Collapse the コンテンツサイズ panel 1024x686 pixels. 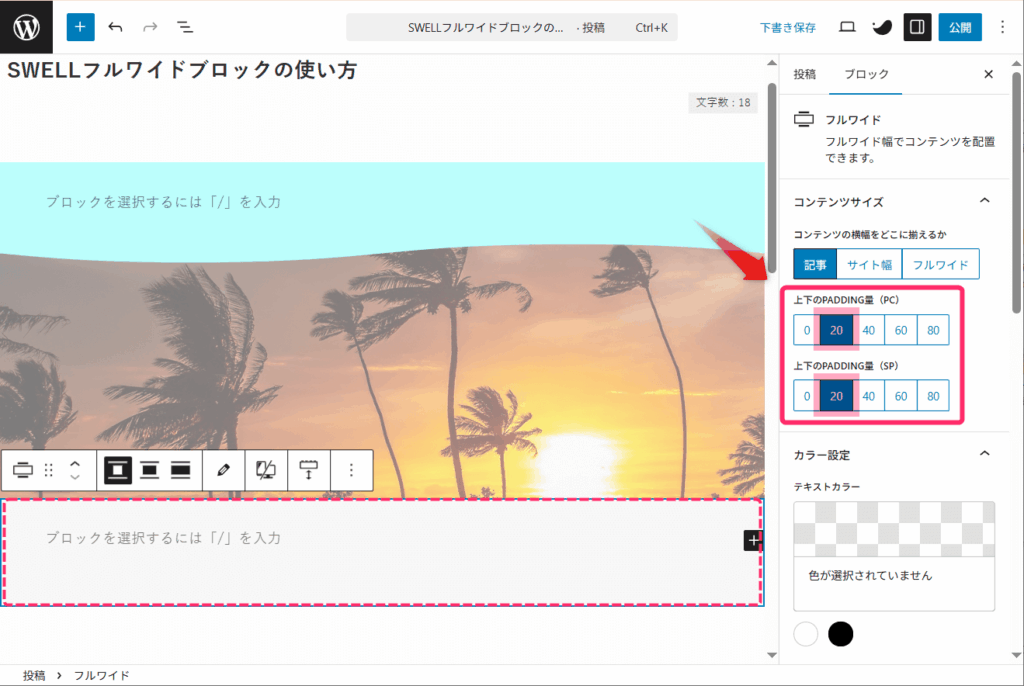point(985,201)
